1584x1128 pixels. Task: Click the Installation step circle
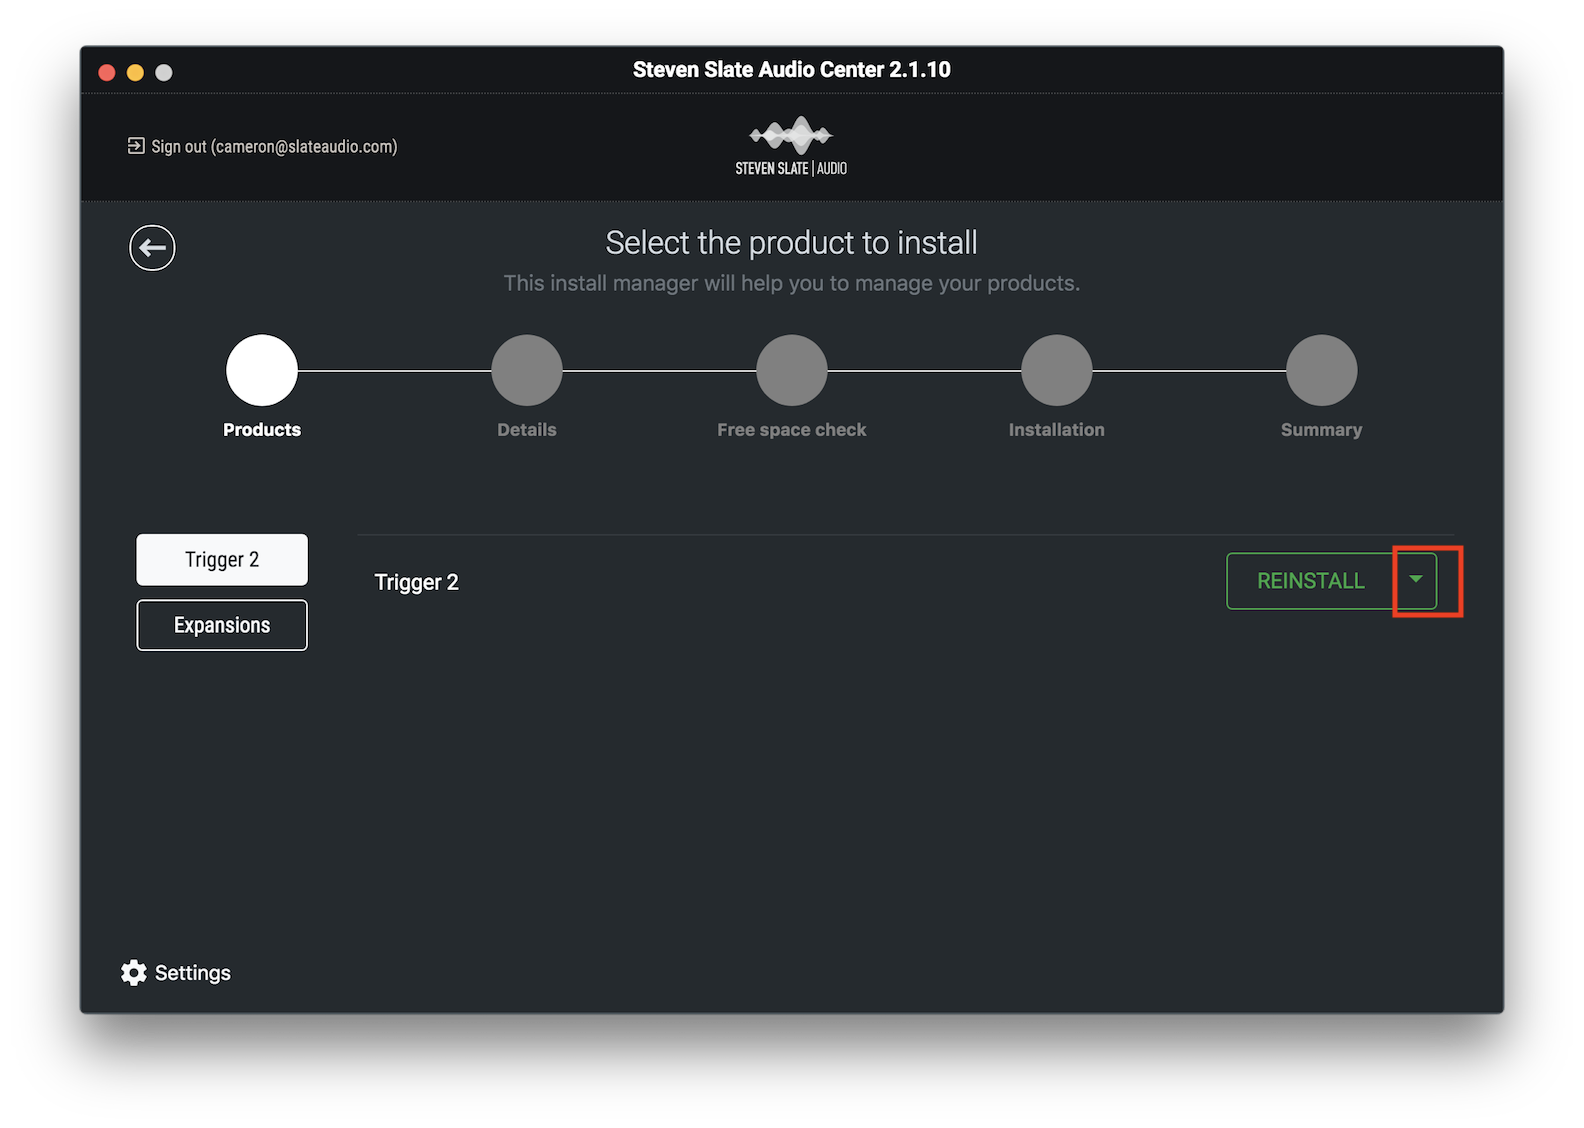tap(1057, 370)
